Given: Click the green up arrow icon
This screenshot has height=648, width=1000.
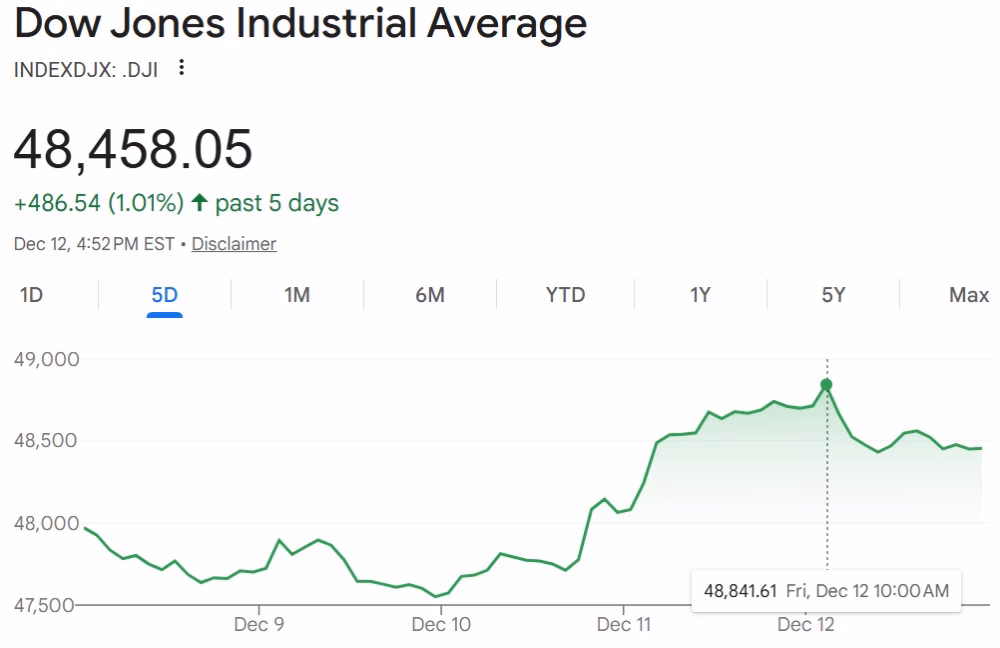Looking at the screenshot, I should pyautogui.click(x=199, y=203).
